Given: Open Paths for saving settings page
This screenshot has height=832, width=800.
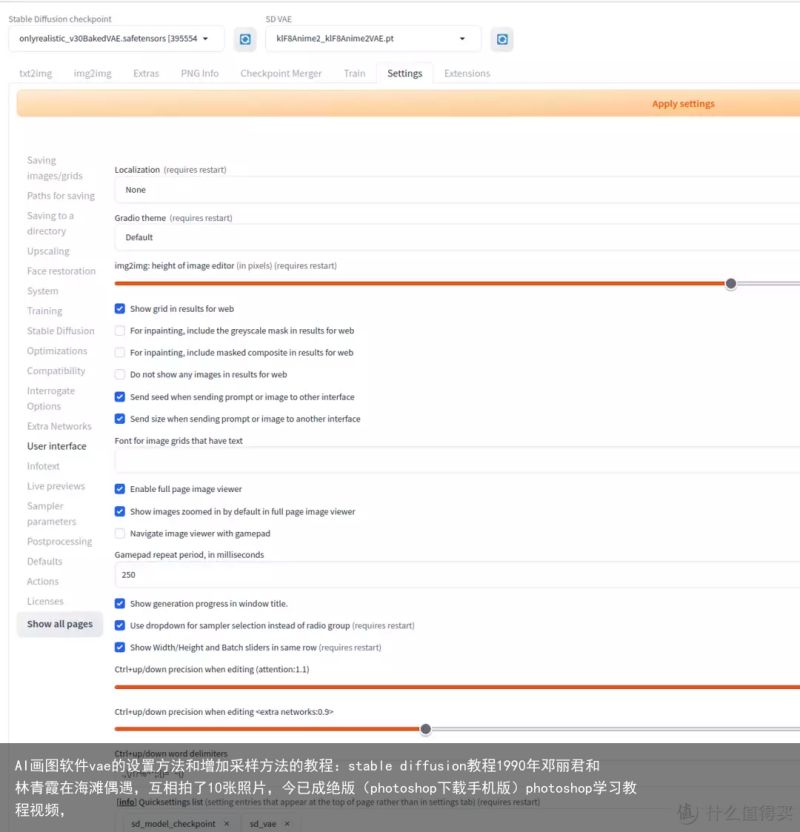Looking at the screenshot, I should tap(61, 196).
